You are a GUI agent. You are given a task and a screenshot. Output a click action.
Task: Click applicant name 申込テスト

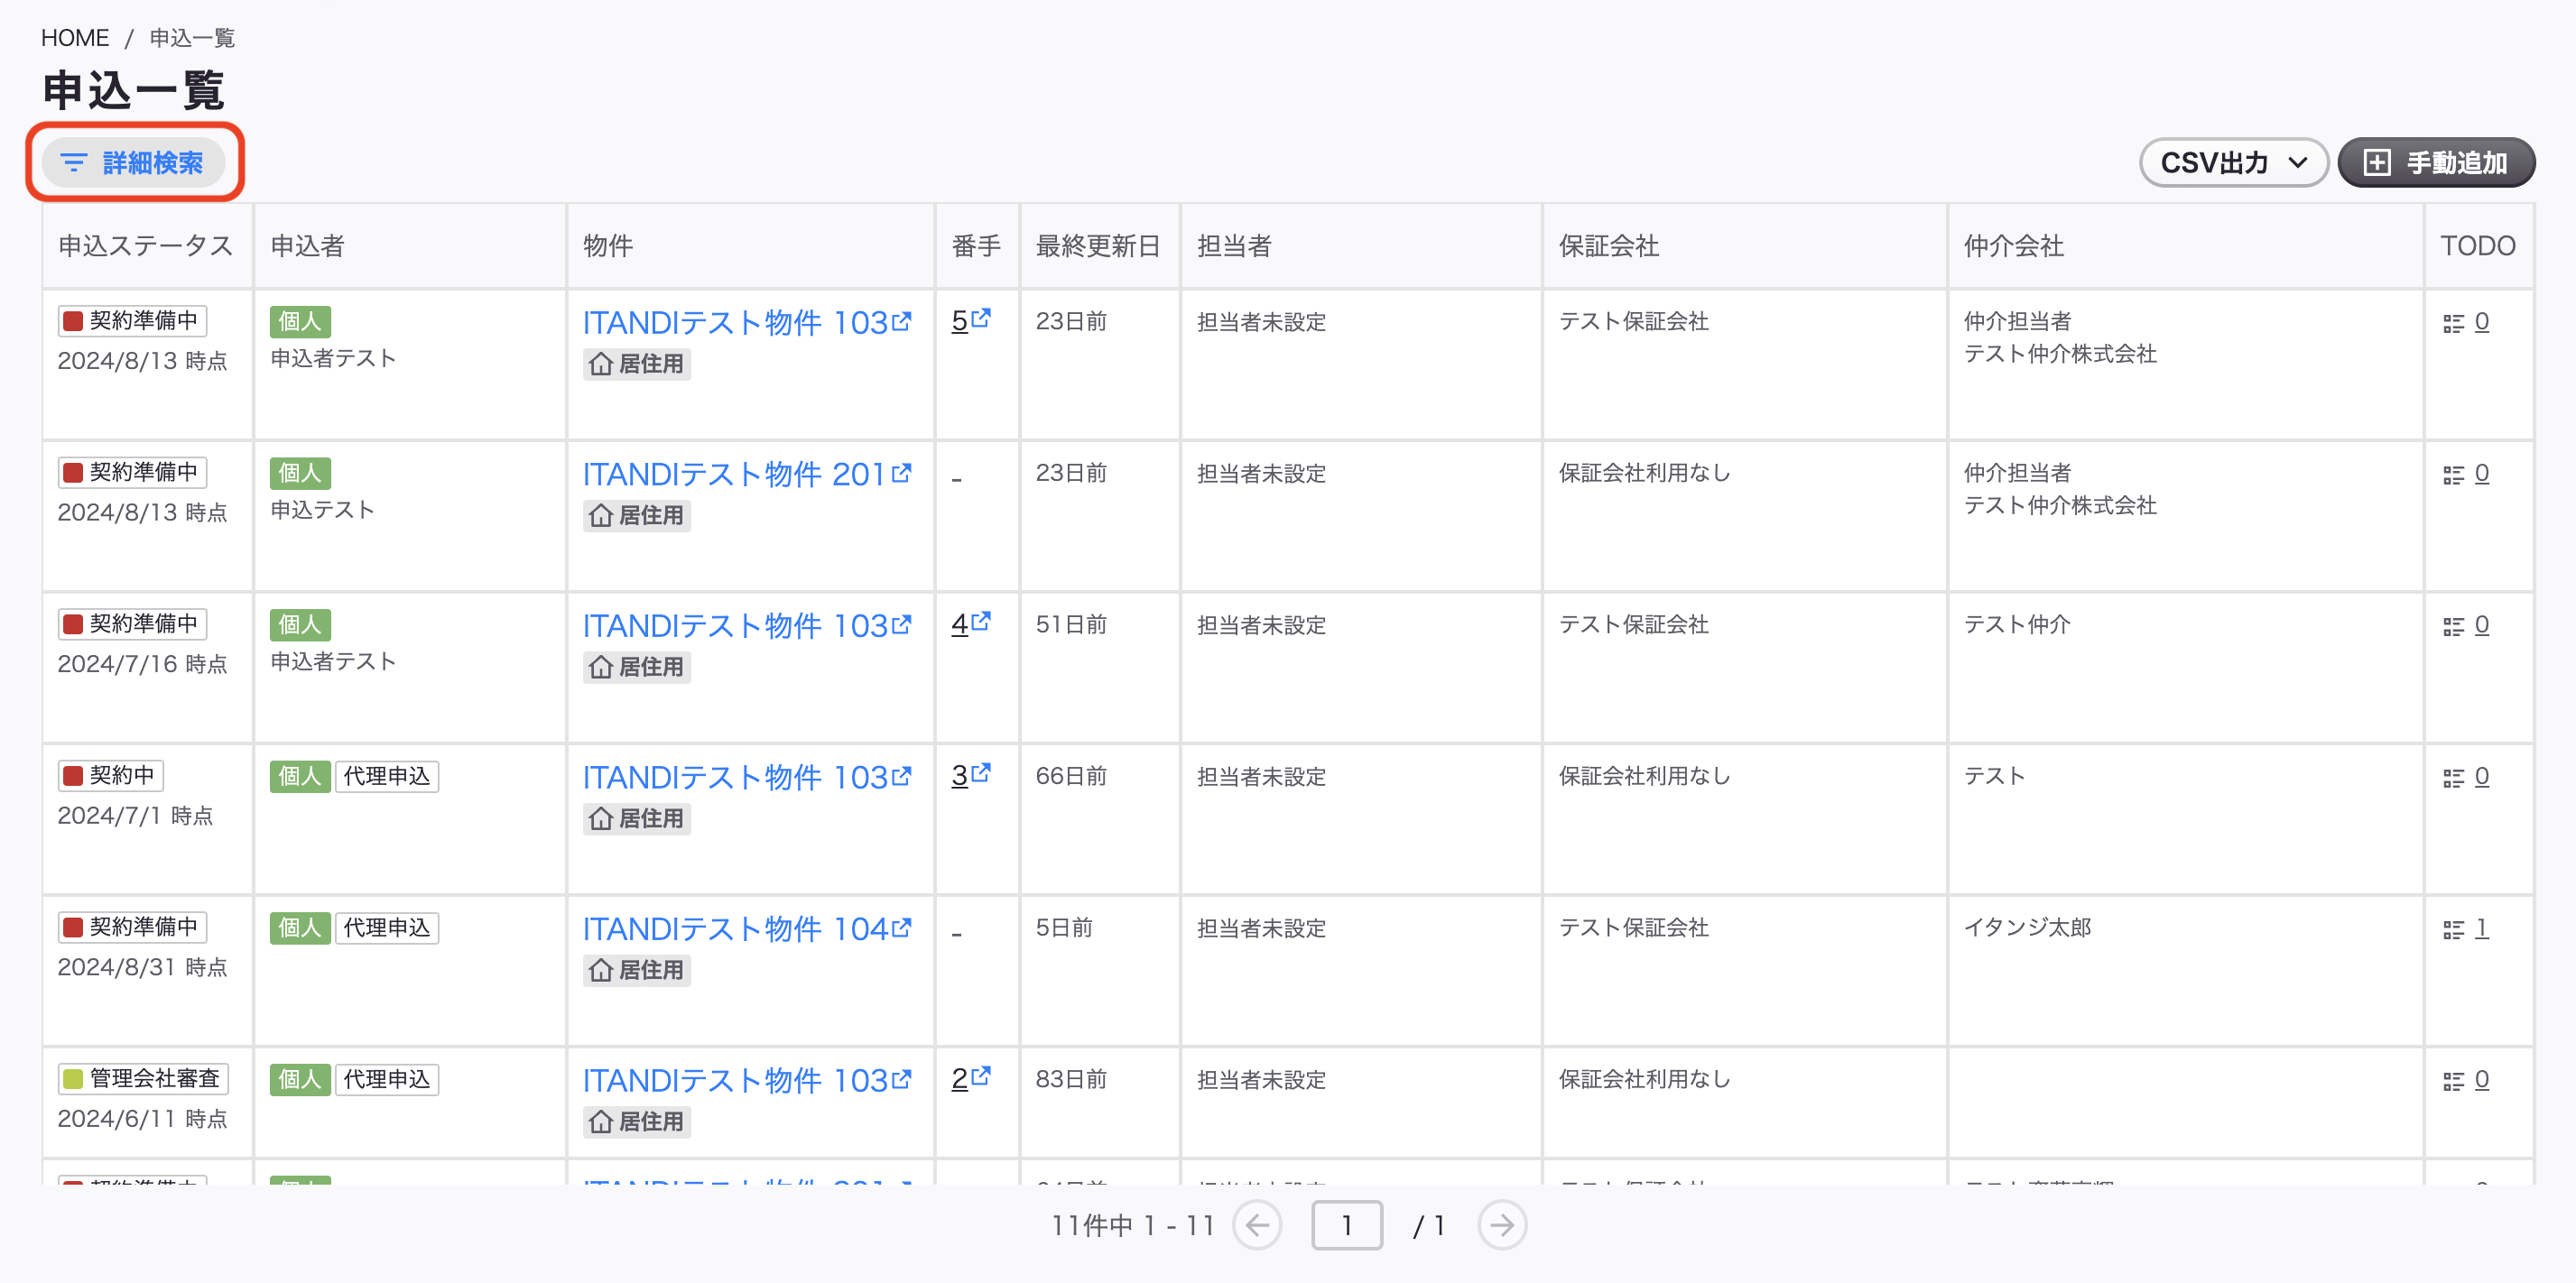click(x=322, y=510)
